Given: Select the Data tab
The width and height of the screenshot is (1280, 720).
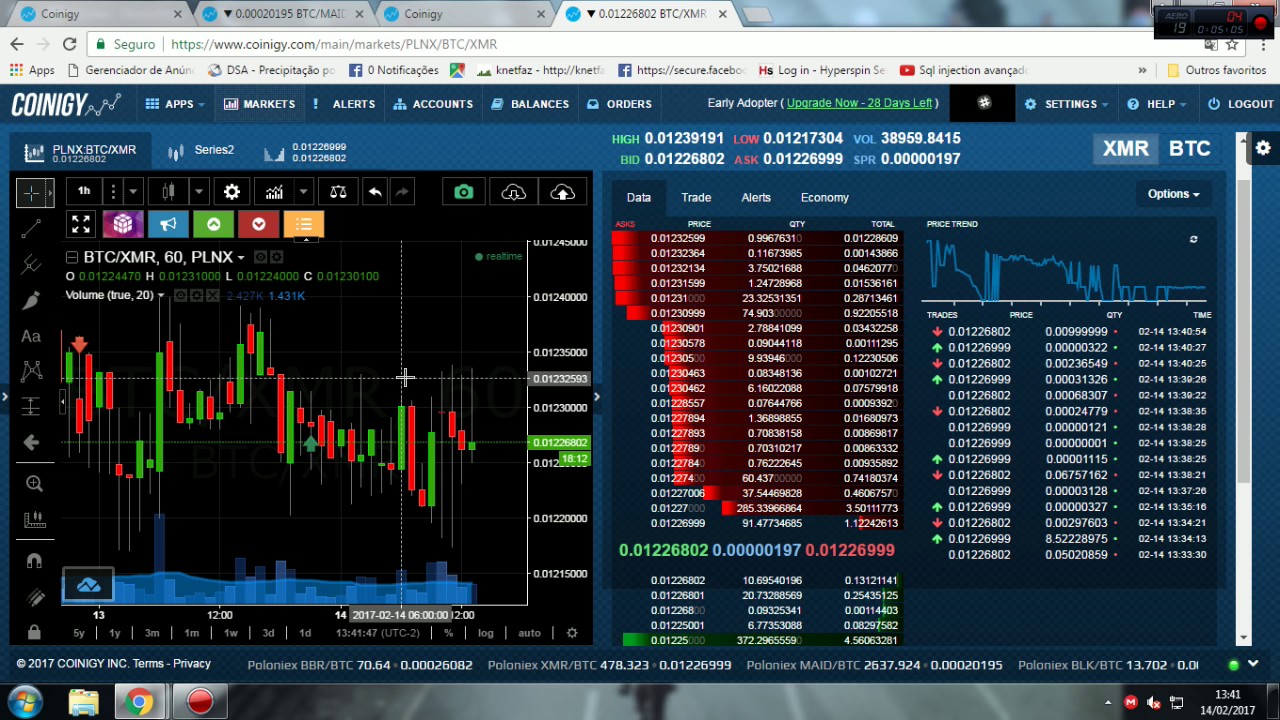Looking at the screenshot, I should coord(639,197).
